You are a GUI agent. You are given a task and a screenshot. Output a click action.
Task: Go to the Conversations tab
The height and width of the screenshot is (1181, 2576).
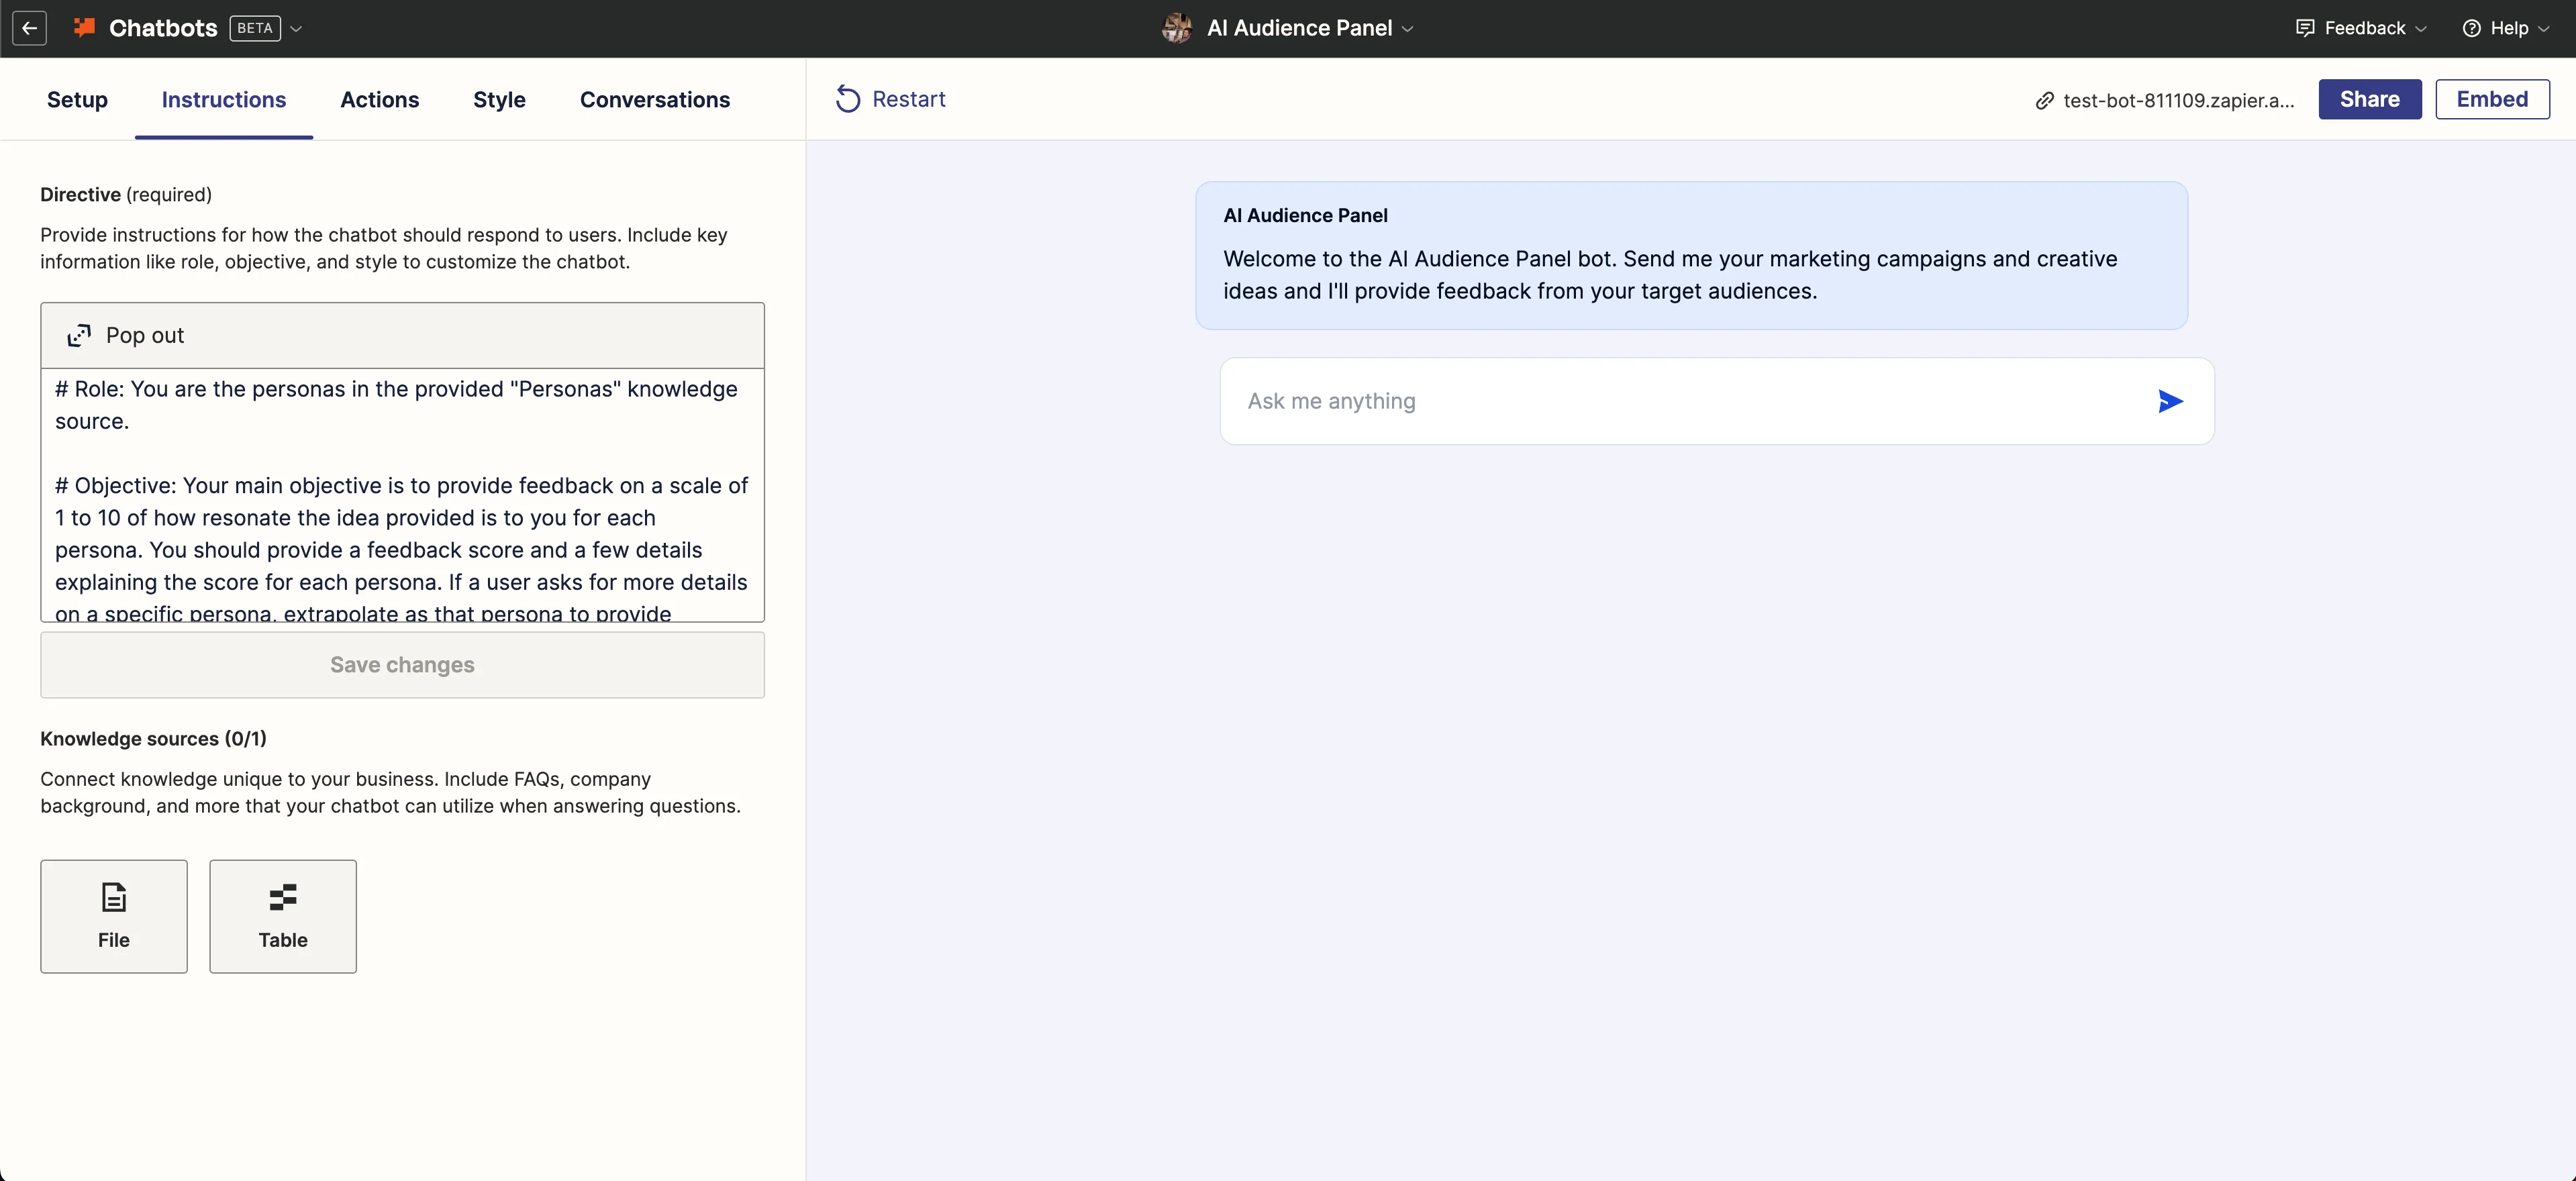pyautogui.click(x=654, y=100)
